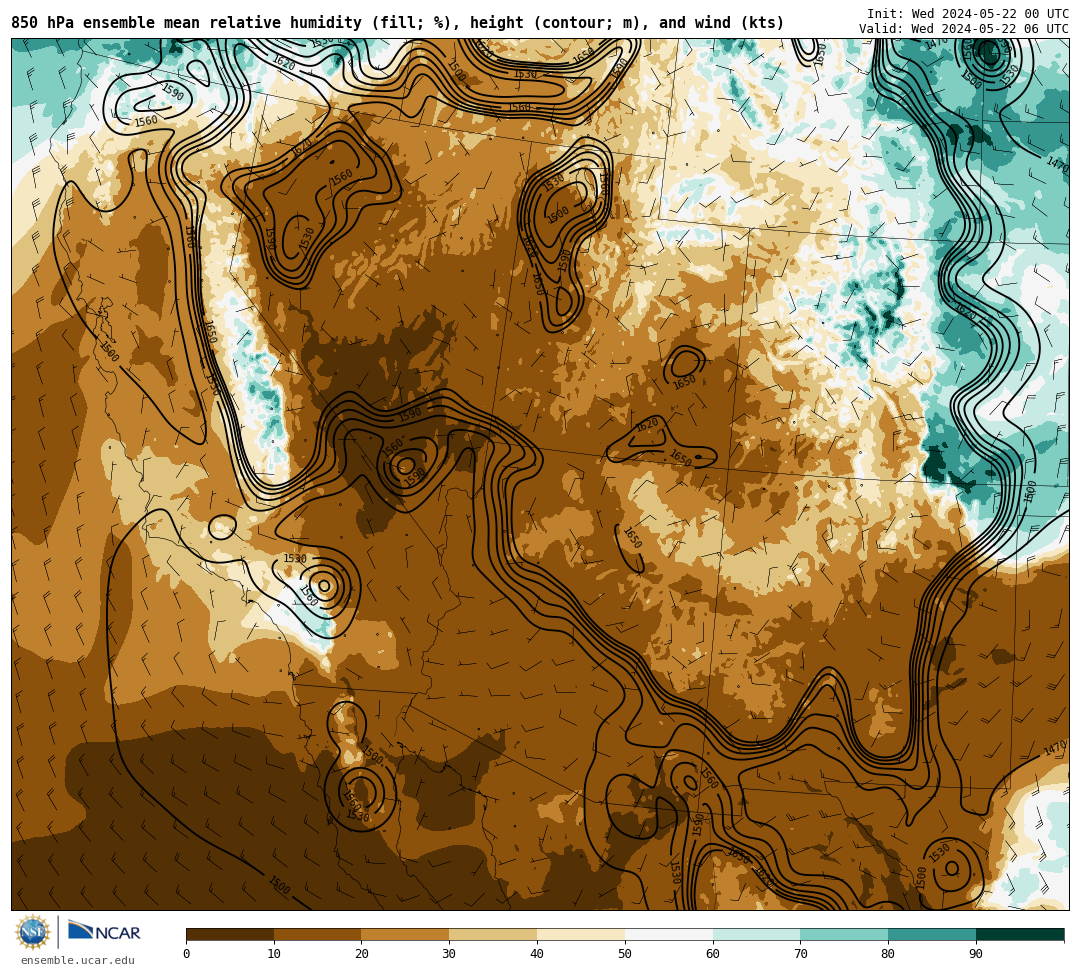The height and width of the screenshot is (973, 1080).
Task: Click the colorbar tick label 90
Action: (976, 954)
